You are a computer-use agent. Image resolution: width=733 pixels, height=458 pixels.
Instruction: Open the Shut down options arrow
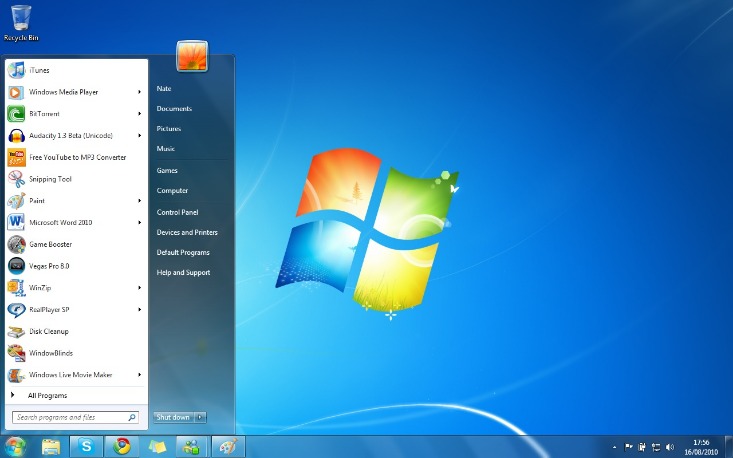pos(200,417)
